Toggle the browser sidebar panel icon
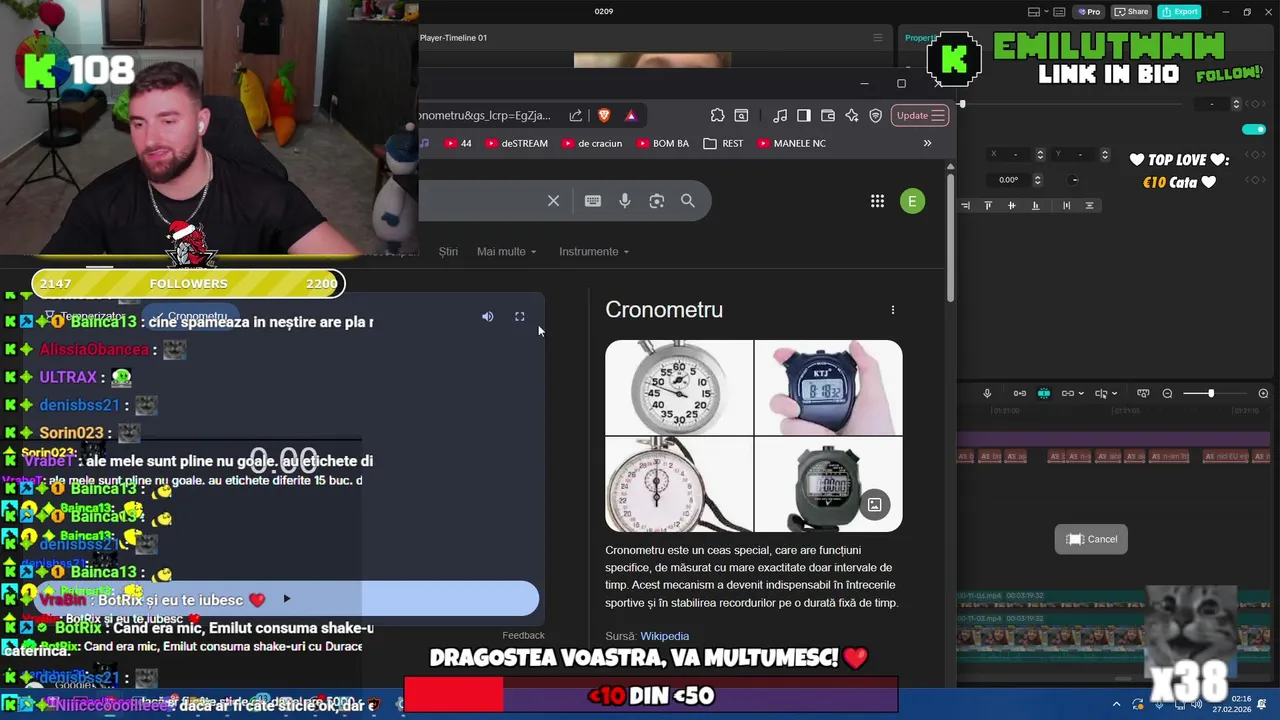The height and width of the screenshot is (720, 1280). coord(804,116)
